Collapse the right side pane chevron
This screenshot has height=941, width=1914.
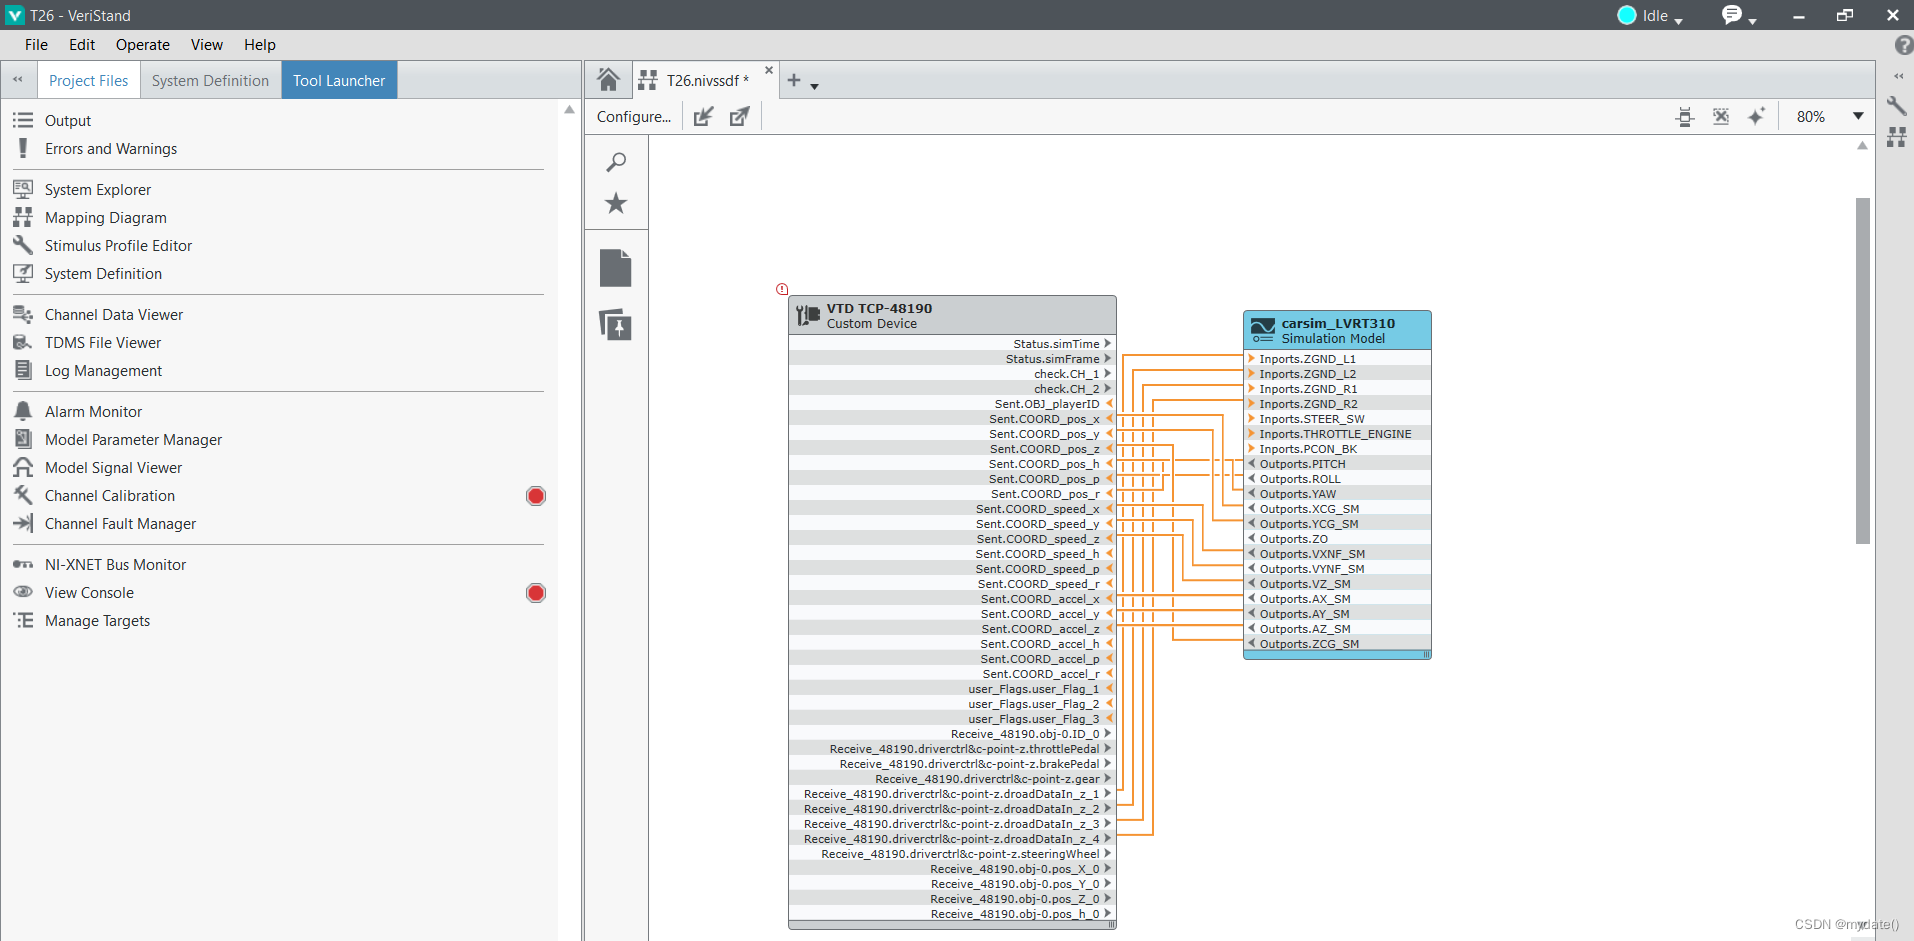[1898, 76]
